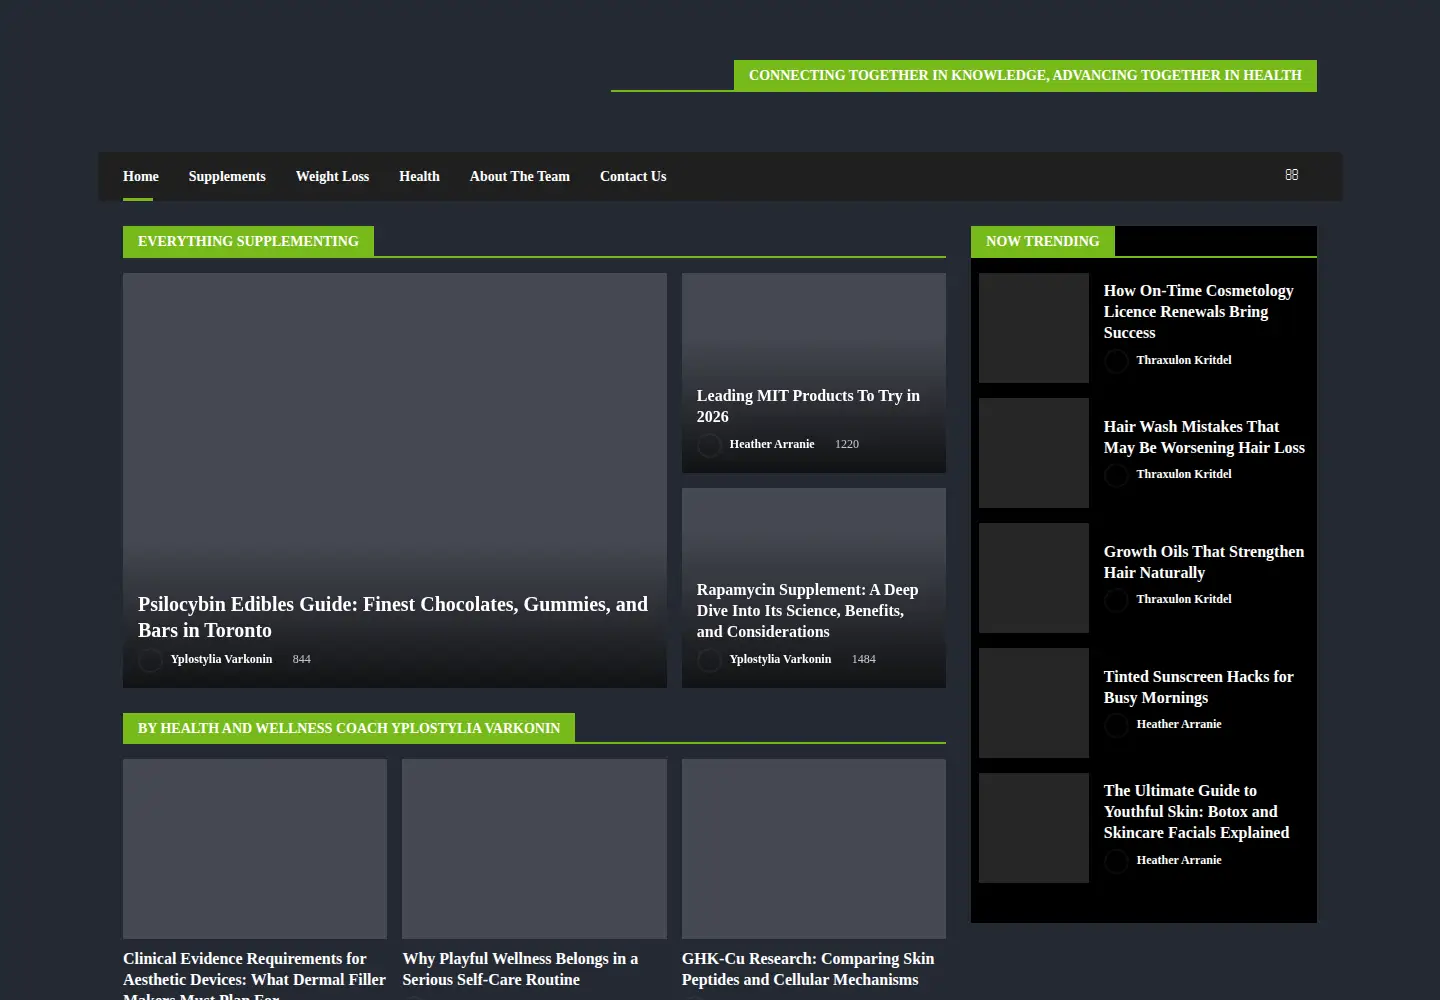The image size is (1440, 1000).
Task: Open Tinted Sunscreen Hacks for Busy Mornings
Action: pyautogui.click(x=1198, y=687)
